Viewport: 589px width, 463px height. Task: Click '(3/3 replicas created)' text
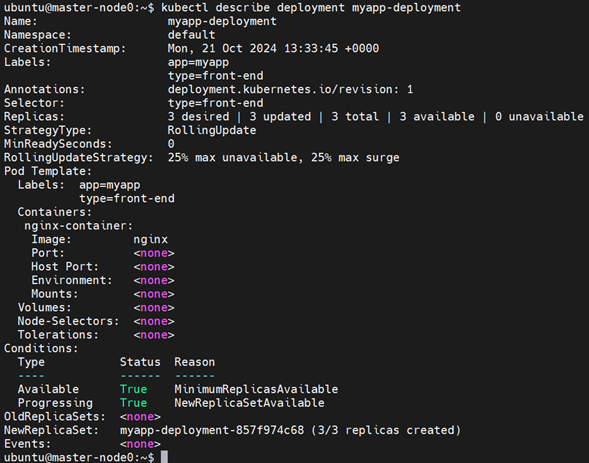[386, 430]
